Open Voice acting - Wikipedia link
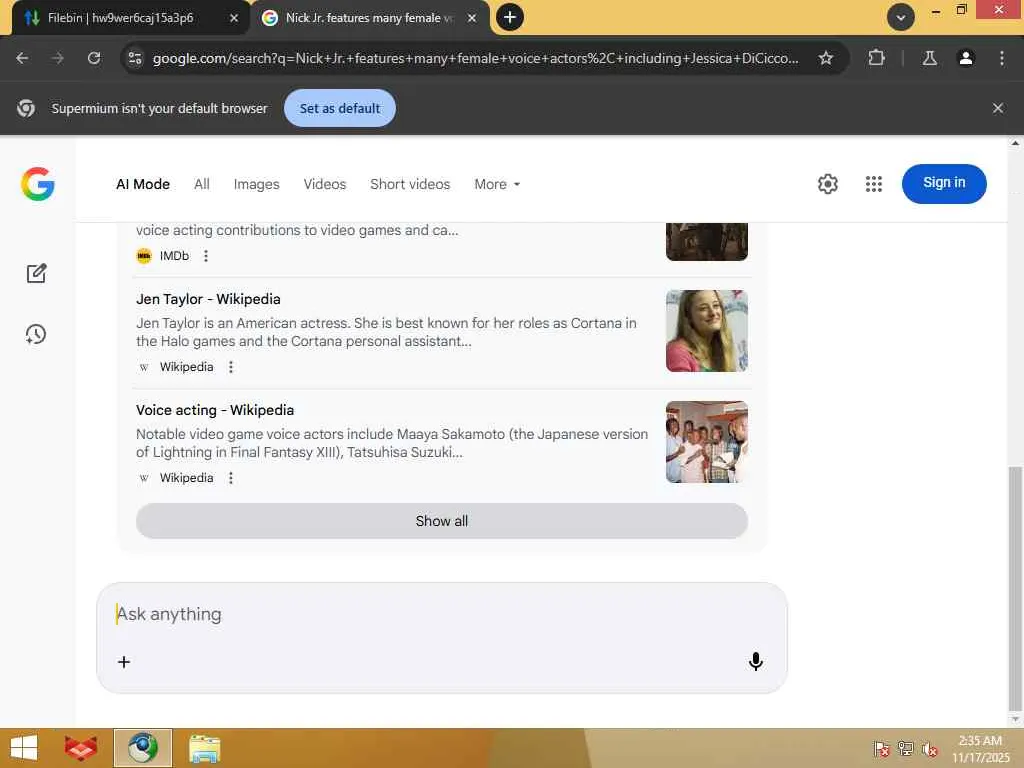This screenshot has height=768, width=1024. click(x=215, y=410)
